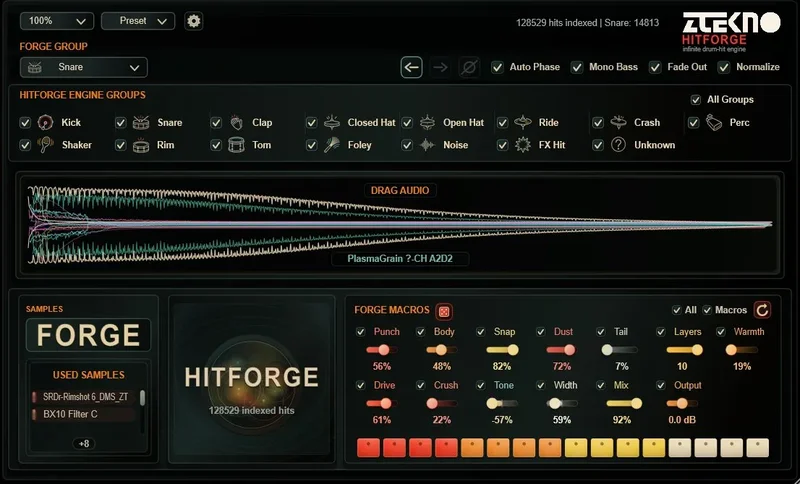
Task: Adjust the Warmth slider at 19%
Action: (x=741, y=350)
